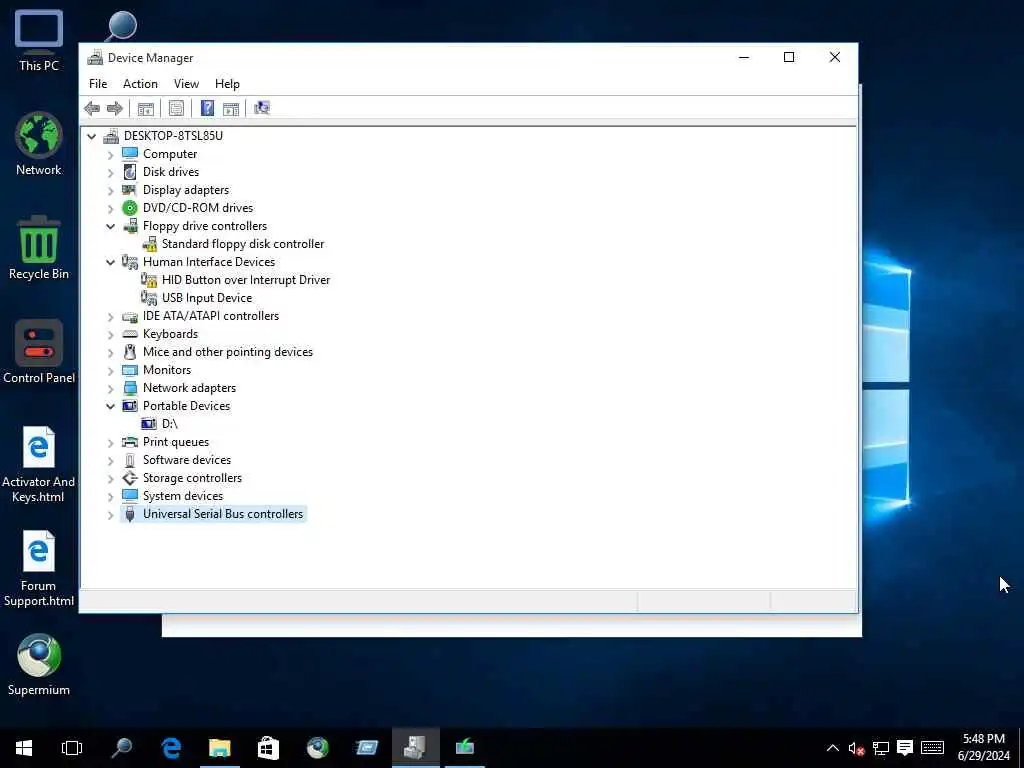1024x768 pixels.
Task: Open File Explorer from the taskbar
Action: [x=219, y=748]
